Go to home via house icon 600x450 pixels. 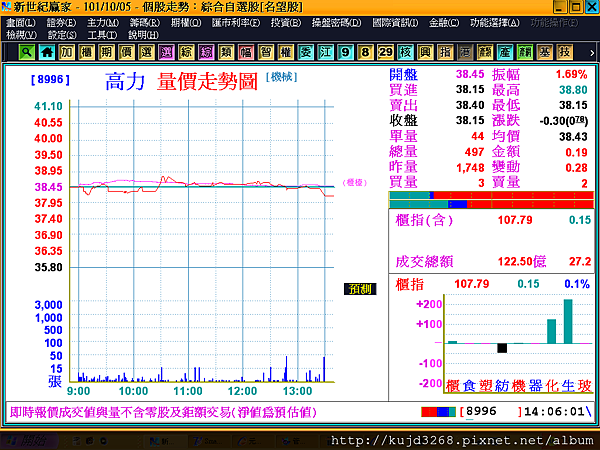pyautogui.click(x=47, y=52)
